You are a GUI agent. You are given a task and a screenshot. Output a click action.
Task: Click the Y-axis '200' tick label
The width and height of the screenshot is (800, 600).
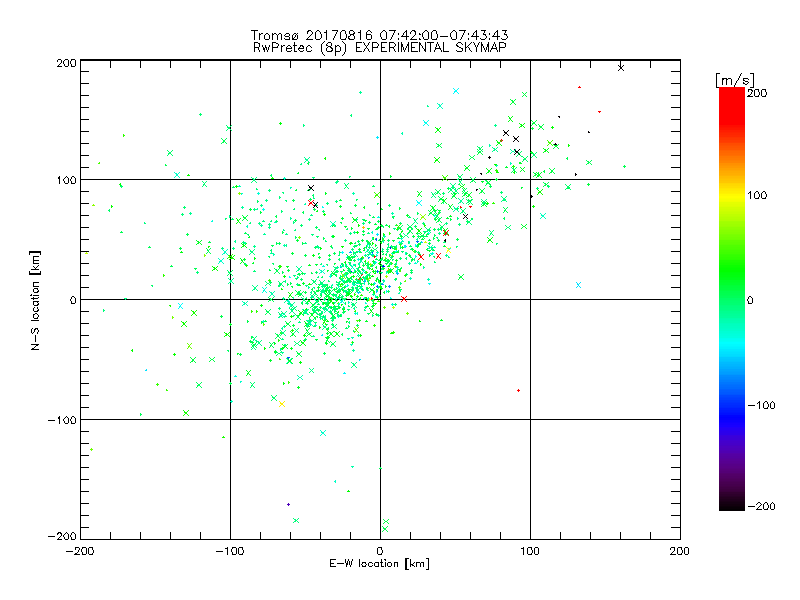point(66,63)
